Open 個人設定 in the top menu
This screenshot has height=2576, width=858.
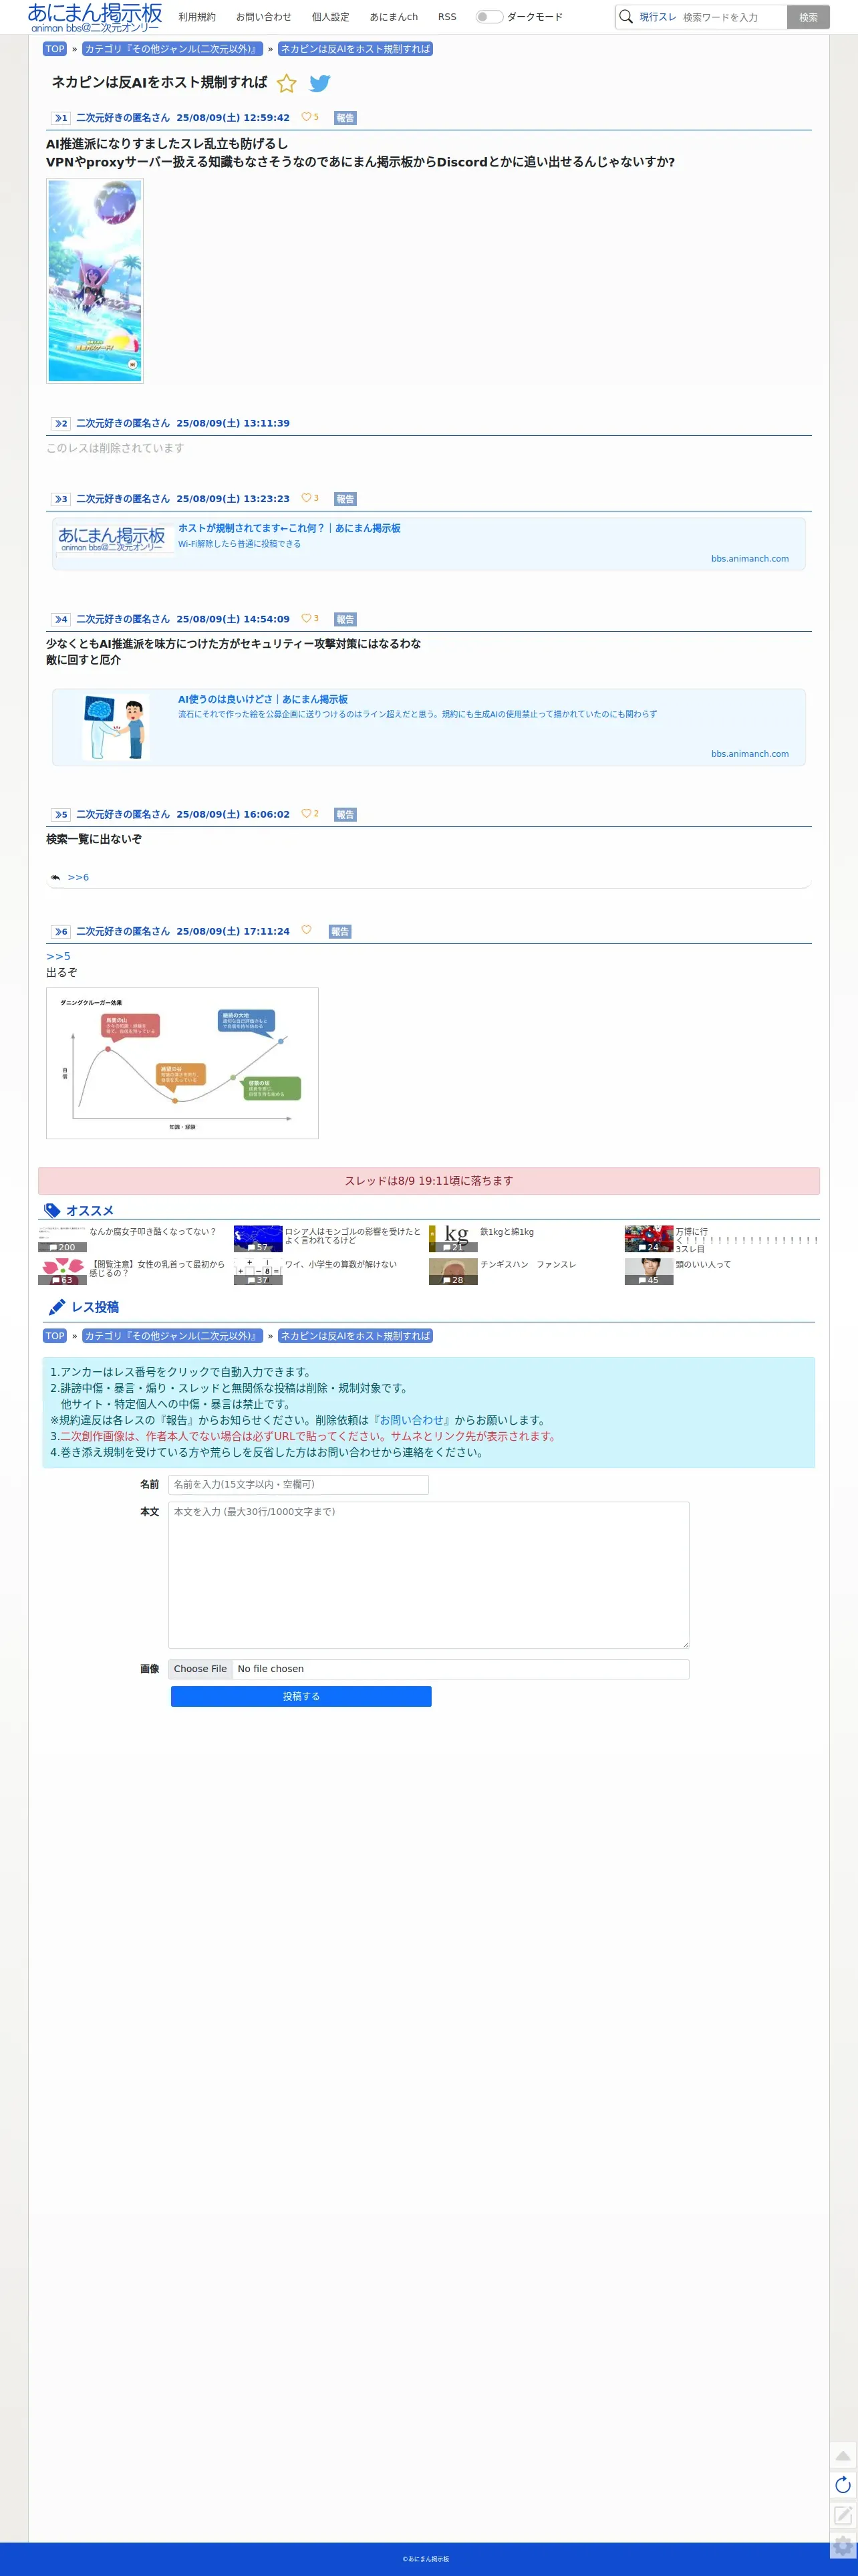pyautogui.click(x=330, y=17)
